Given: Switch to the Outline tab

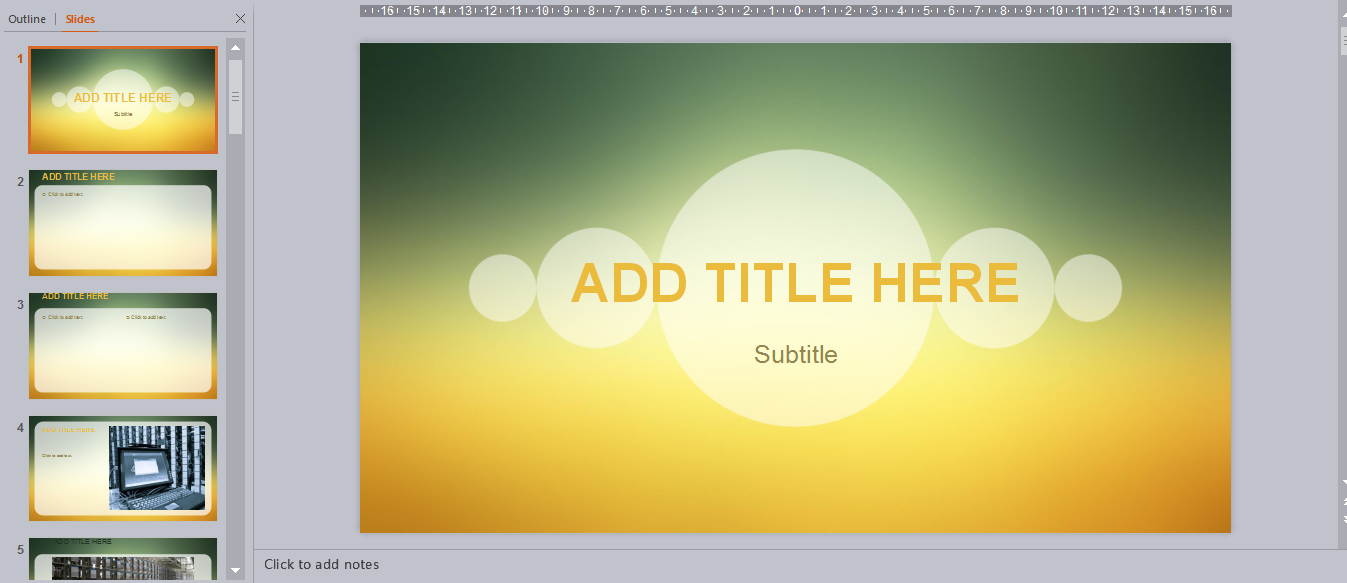Looking at the screenshot, I should [x=26, y=18].
